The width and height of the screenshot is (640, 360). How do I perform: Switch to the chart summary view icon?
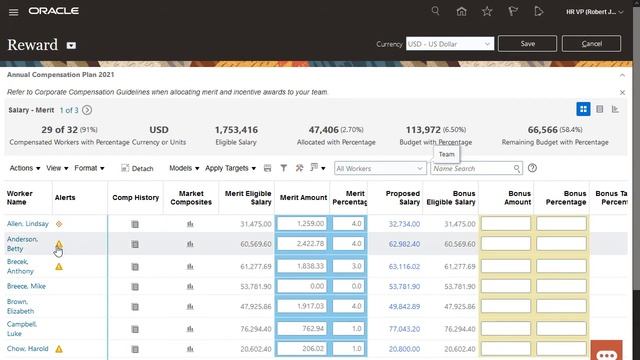click(616, 109)
